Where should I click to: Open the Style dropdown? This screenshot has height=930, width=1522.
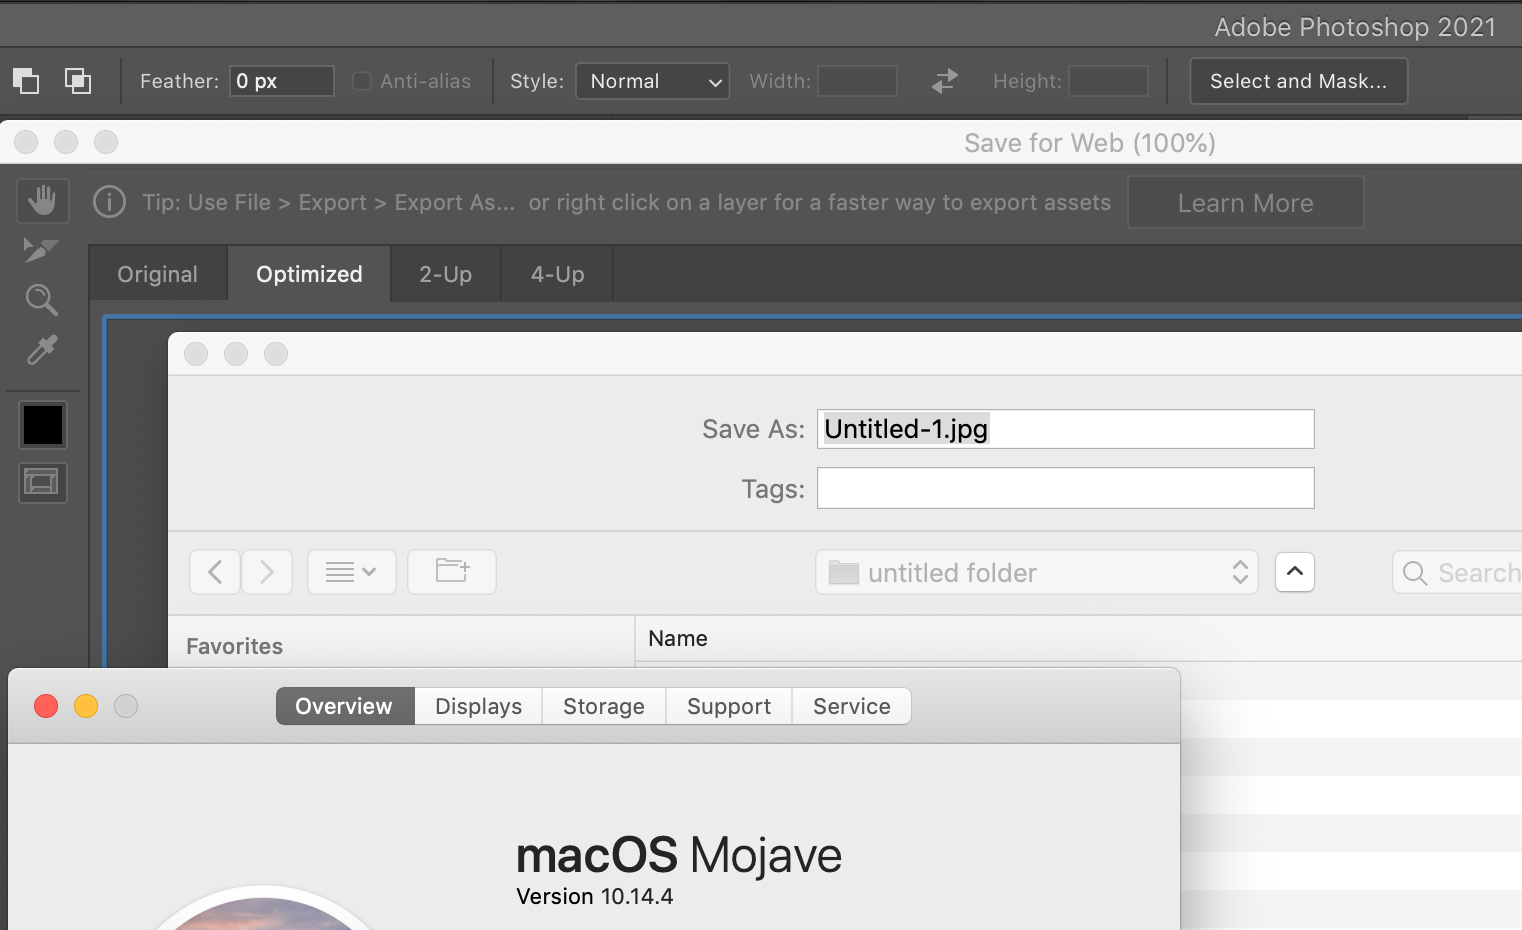652,81
